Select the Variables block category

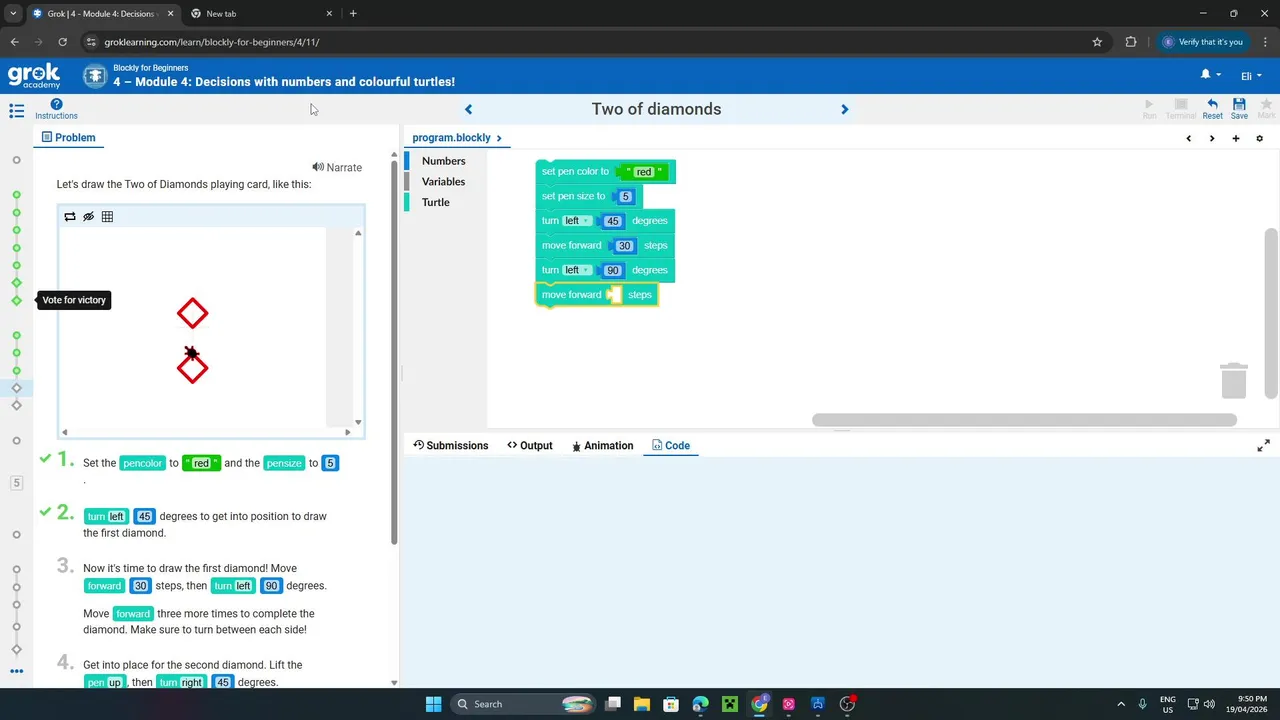[x=443, y=182]
